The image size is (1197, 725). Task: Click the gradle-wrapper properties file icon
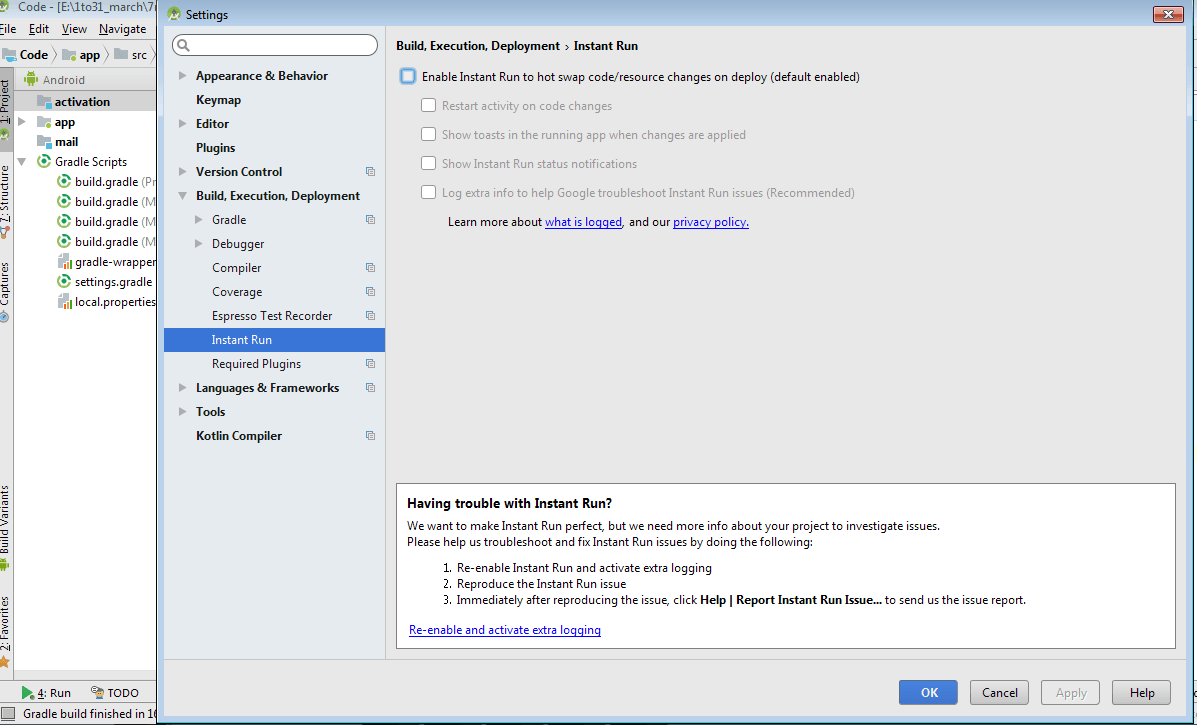[64, 262]
